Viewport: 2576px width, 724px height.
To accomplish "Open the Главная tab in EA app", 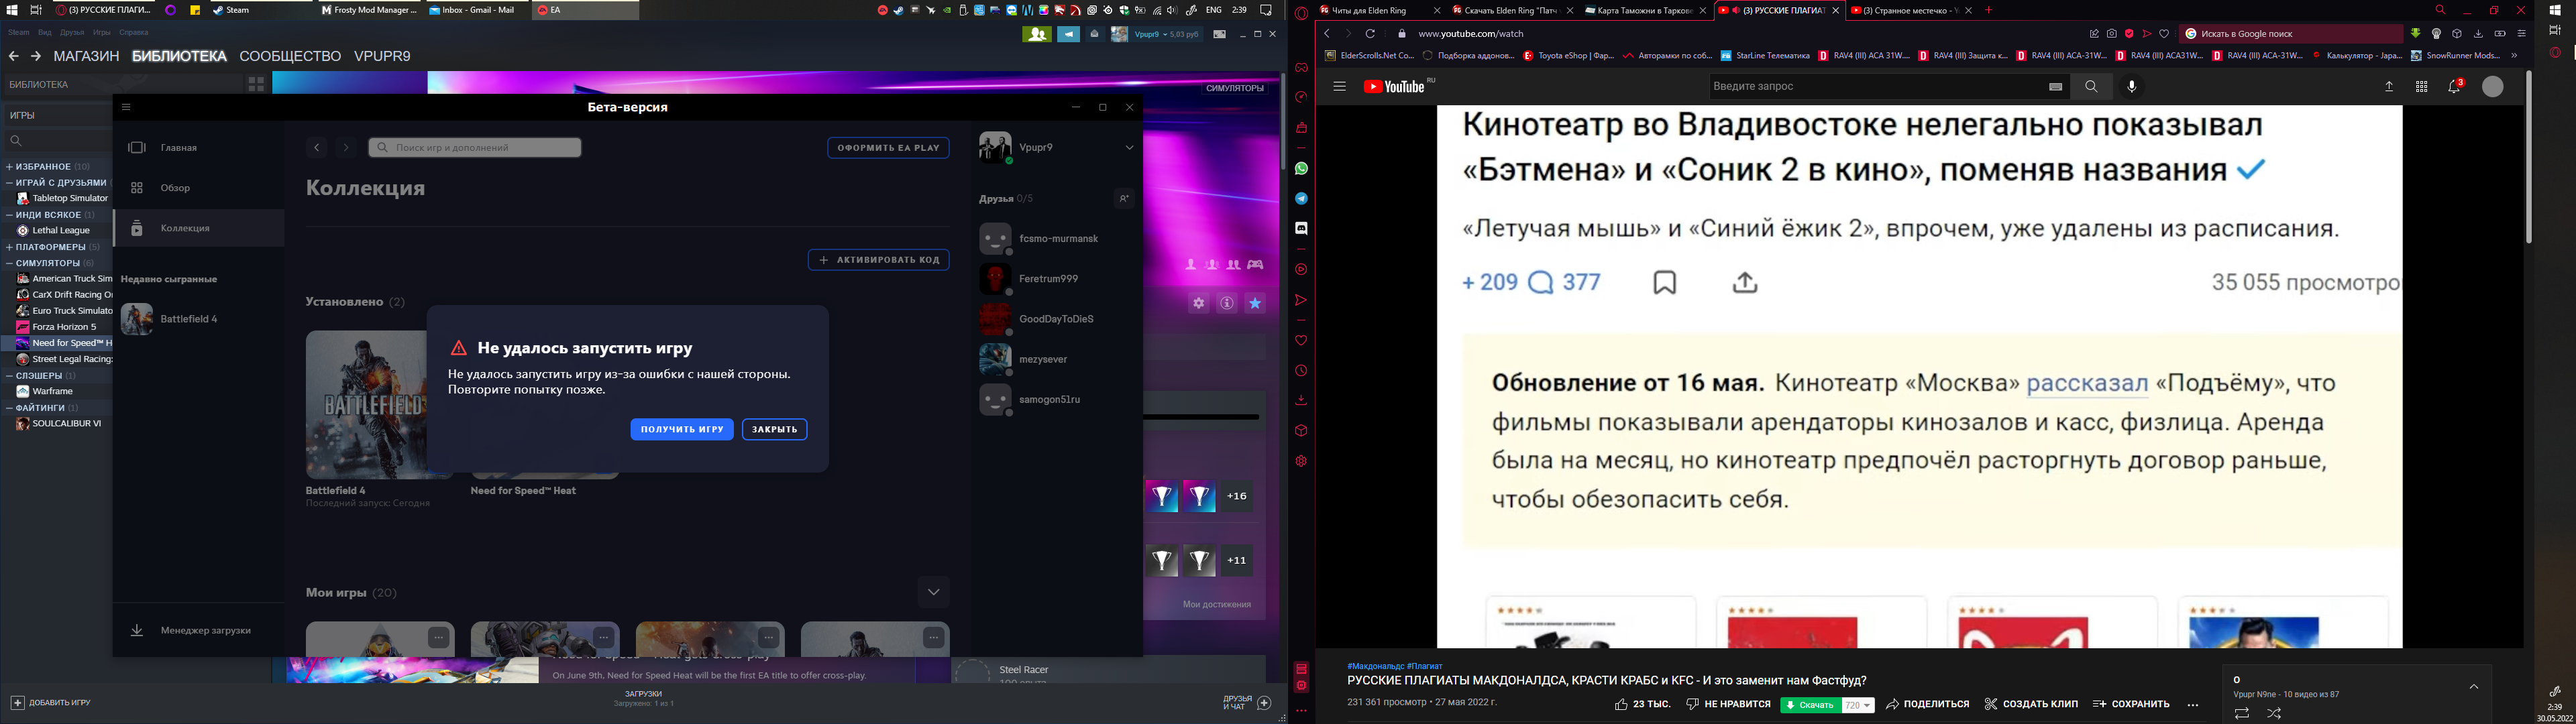I will (199, 148).
